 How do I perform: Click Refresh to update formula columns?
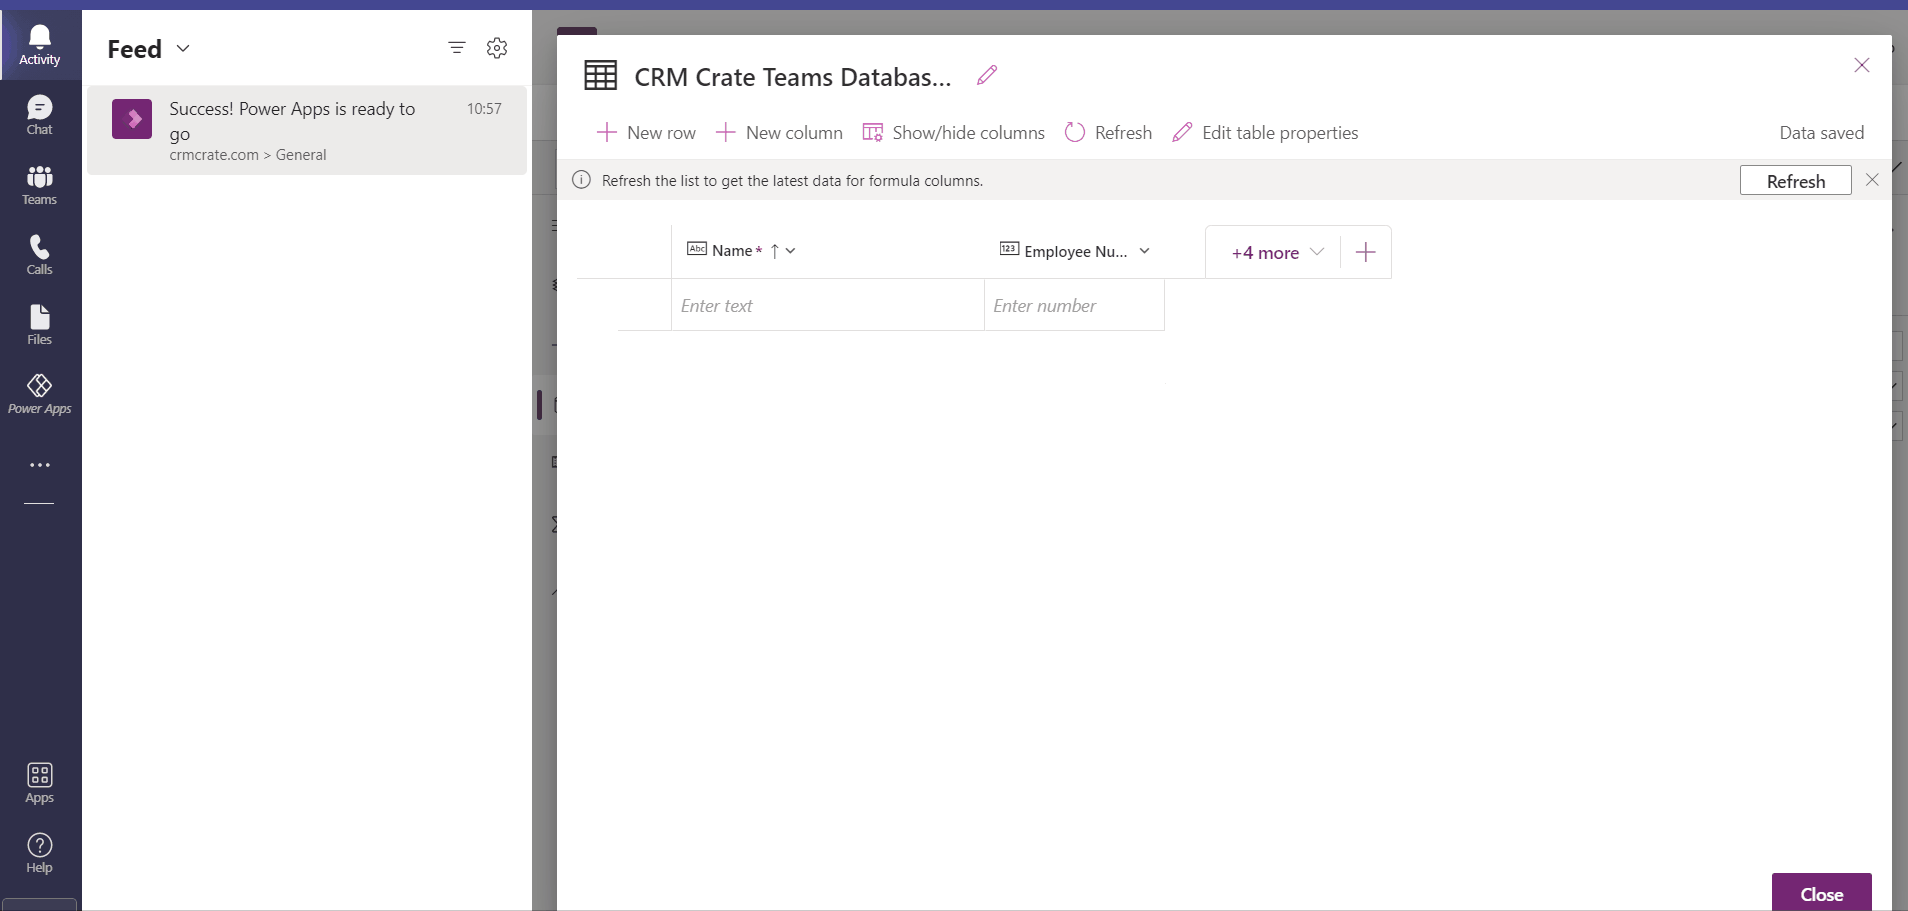point(1794,180)
